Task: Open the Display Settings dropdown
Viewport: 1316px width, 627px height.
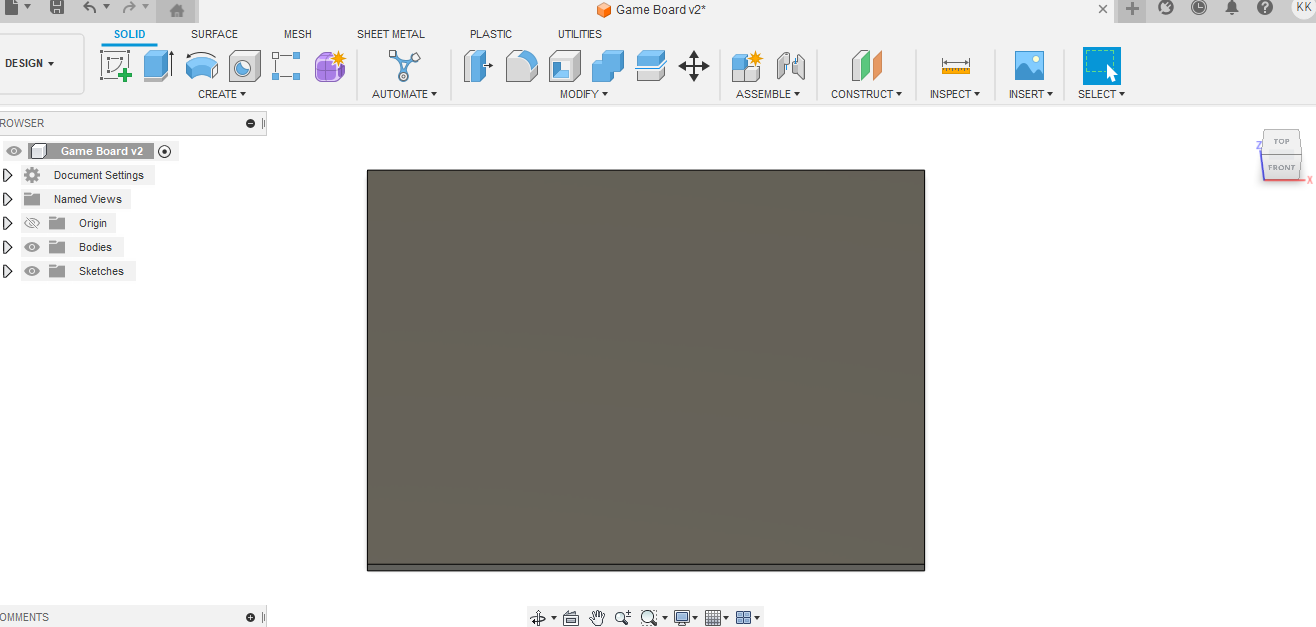Action: (x=686, y=618)
